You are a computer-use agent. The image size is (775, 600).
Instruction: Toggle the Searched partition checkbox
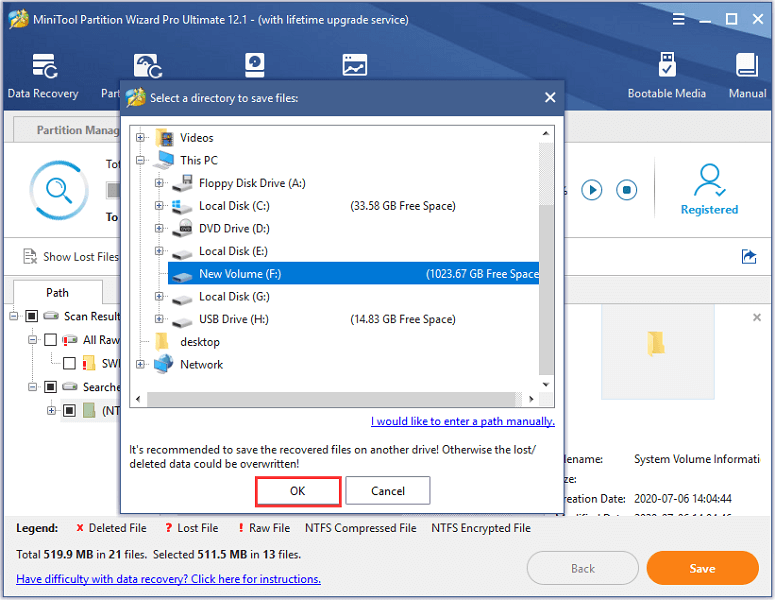[50, 386]
